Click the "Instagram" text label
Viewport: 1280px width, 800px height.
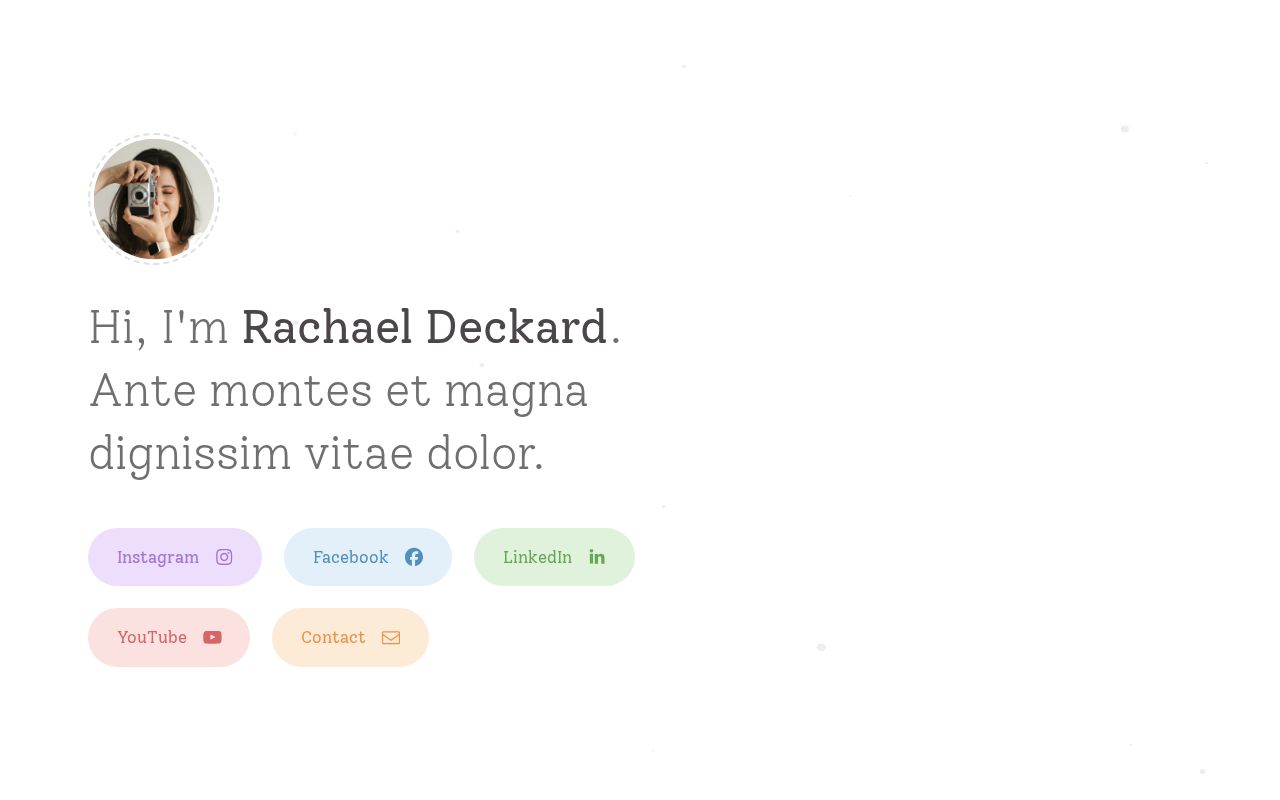tap(158, 557)
